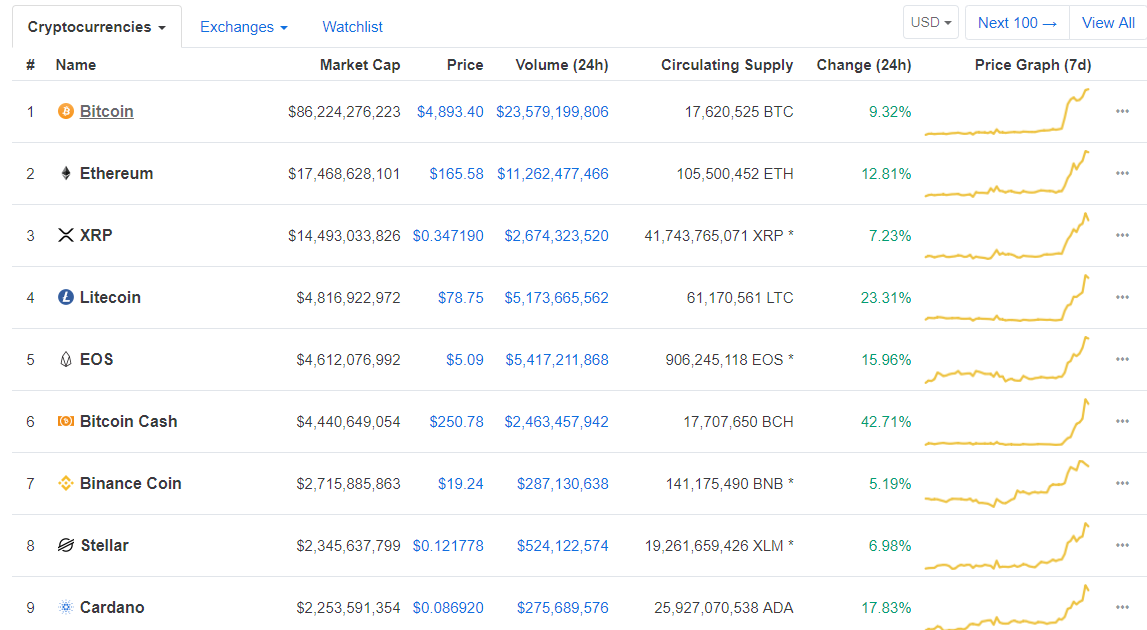Viewport: 1147px width, 630px height.
Task: Click XRP price $0.347190
Action: [x=448, y=236]
